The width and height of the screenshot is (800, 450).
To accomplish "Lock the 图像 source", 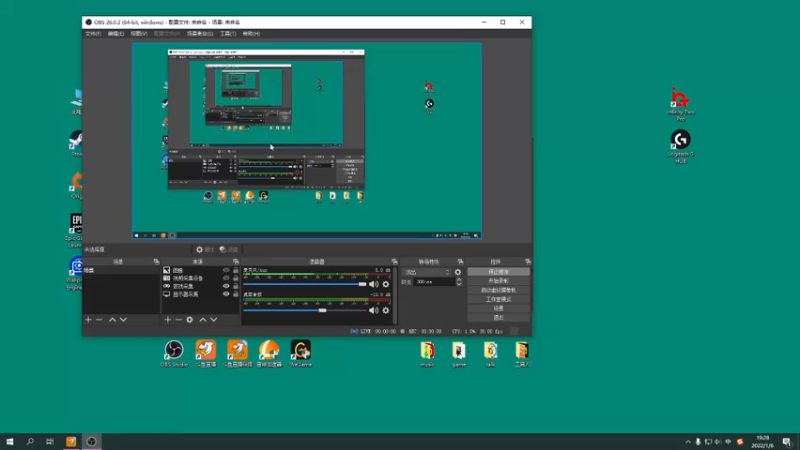I will (x=236, y=270).
